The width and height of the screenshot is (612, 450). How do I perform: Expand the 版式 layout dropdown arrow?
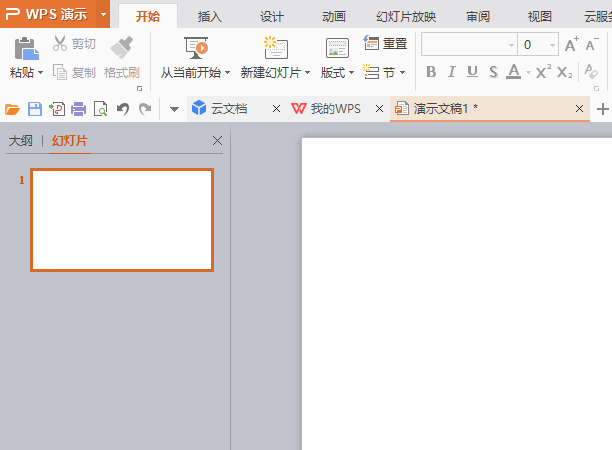pos(352,73)
